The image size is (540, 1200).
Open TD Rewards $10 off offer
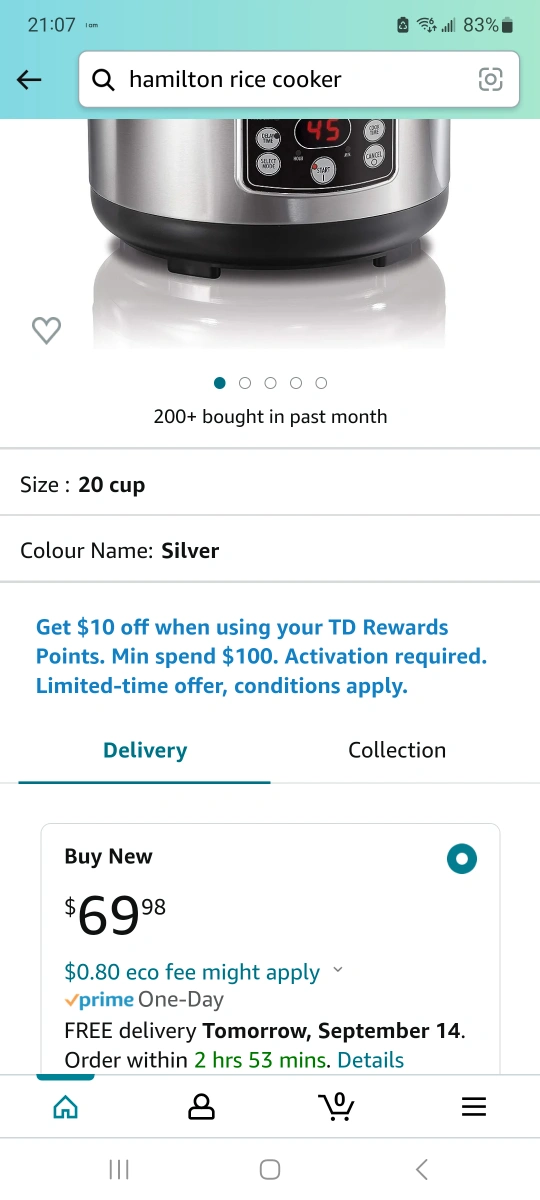pyautogui.click(x=261, y=657)
